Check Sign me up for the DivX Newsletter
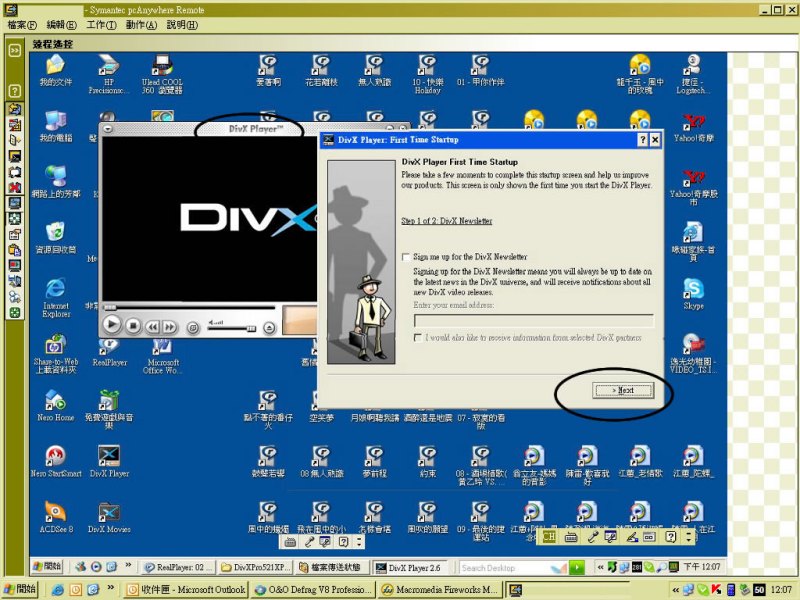 406,257
